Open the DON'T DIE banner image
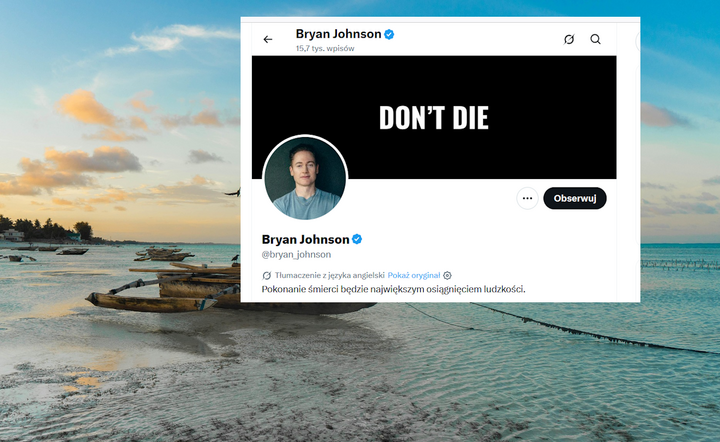This screenshot has height=442, width=720. pyautogui.click(x=434, y=117)
